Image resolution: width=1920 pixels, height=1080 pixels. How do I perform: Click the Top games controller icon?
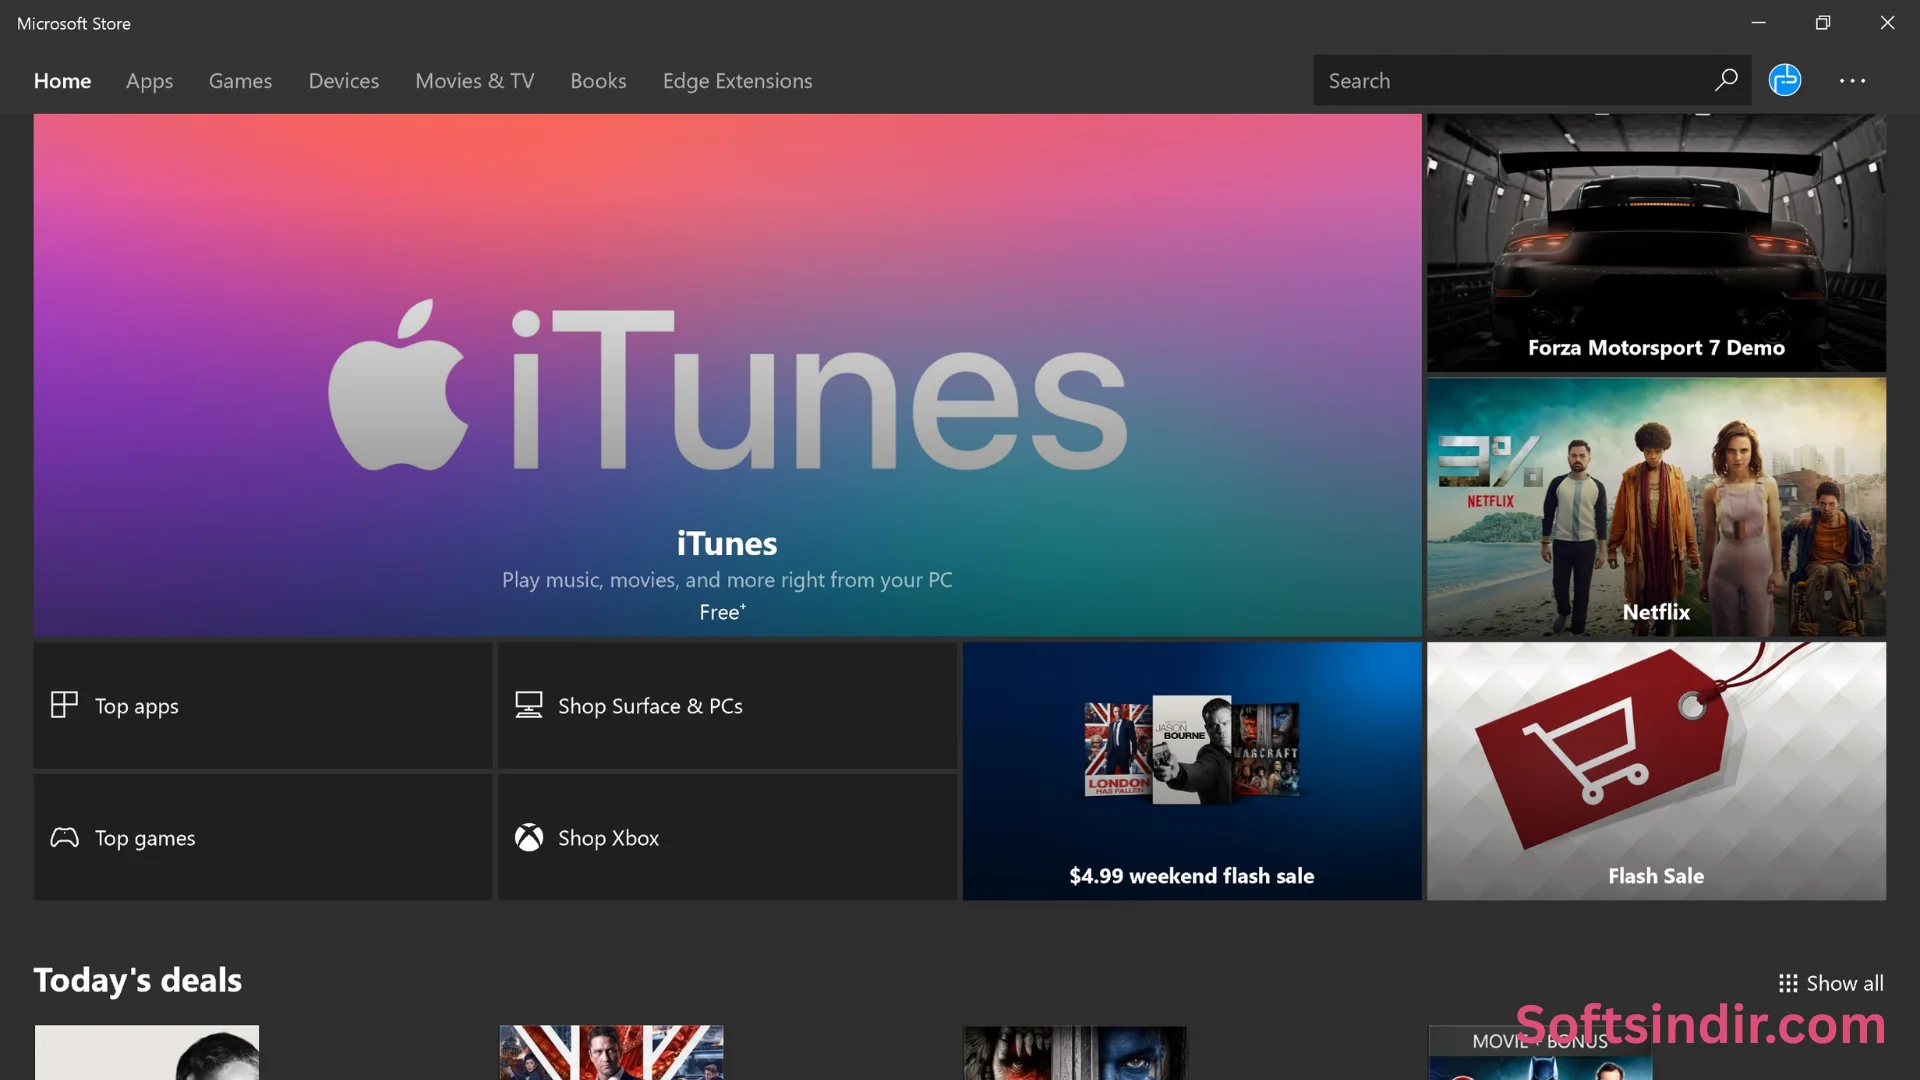64,838
